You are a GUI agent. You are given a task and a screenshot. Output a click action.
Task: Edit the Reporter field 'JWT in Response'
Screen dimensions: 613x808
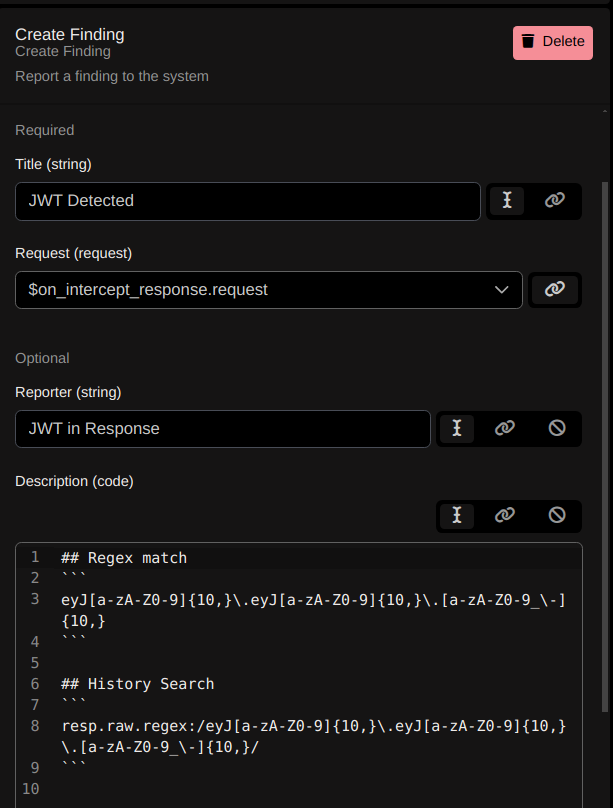[x=223, y=429]
